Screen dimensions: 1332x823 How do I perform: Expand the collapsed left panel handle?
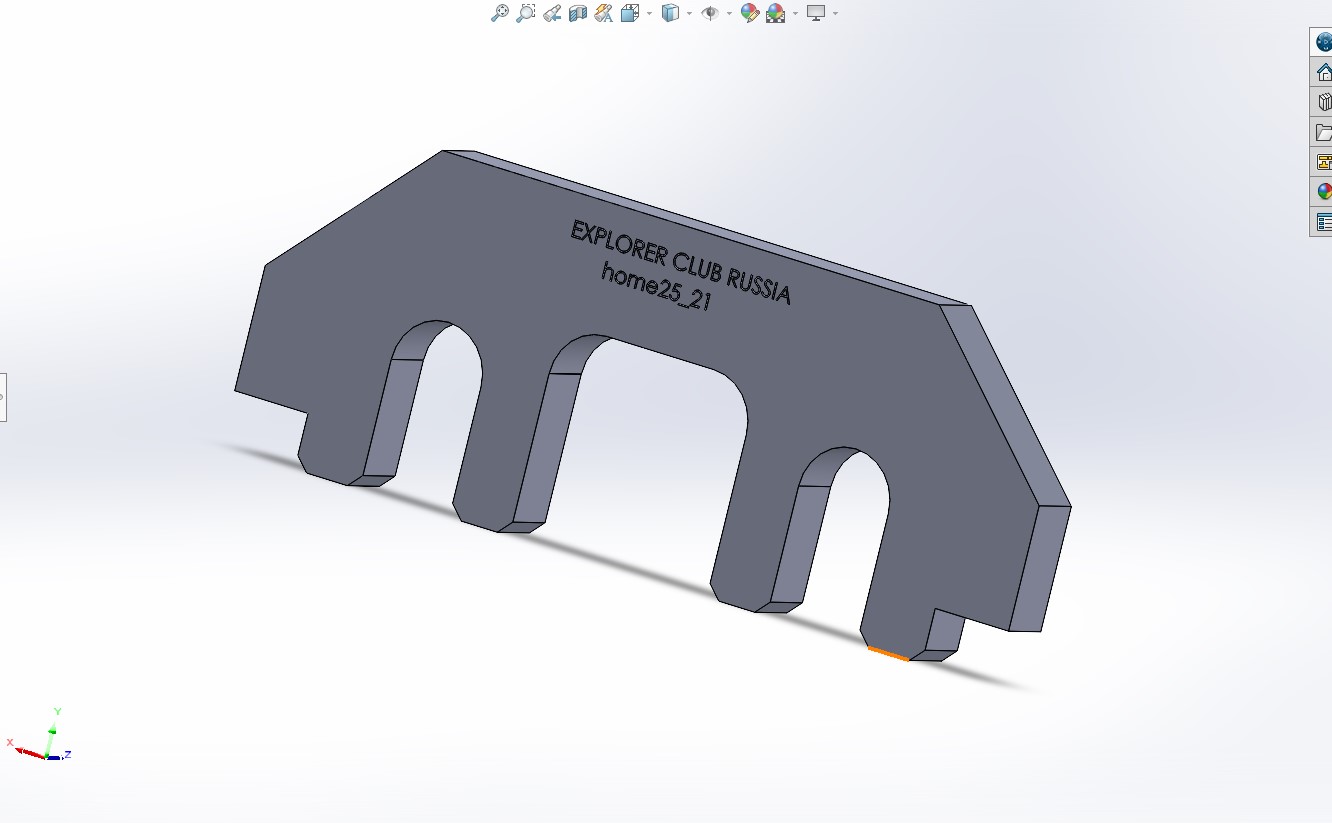click(x=3, y=397)
